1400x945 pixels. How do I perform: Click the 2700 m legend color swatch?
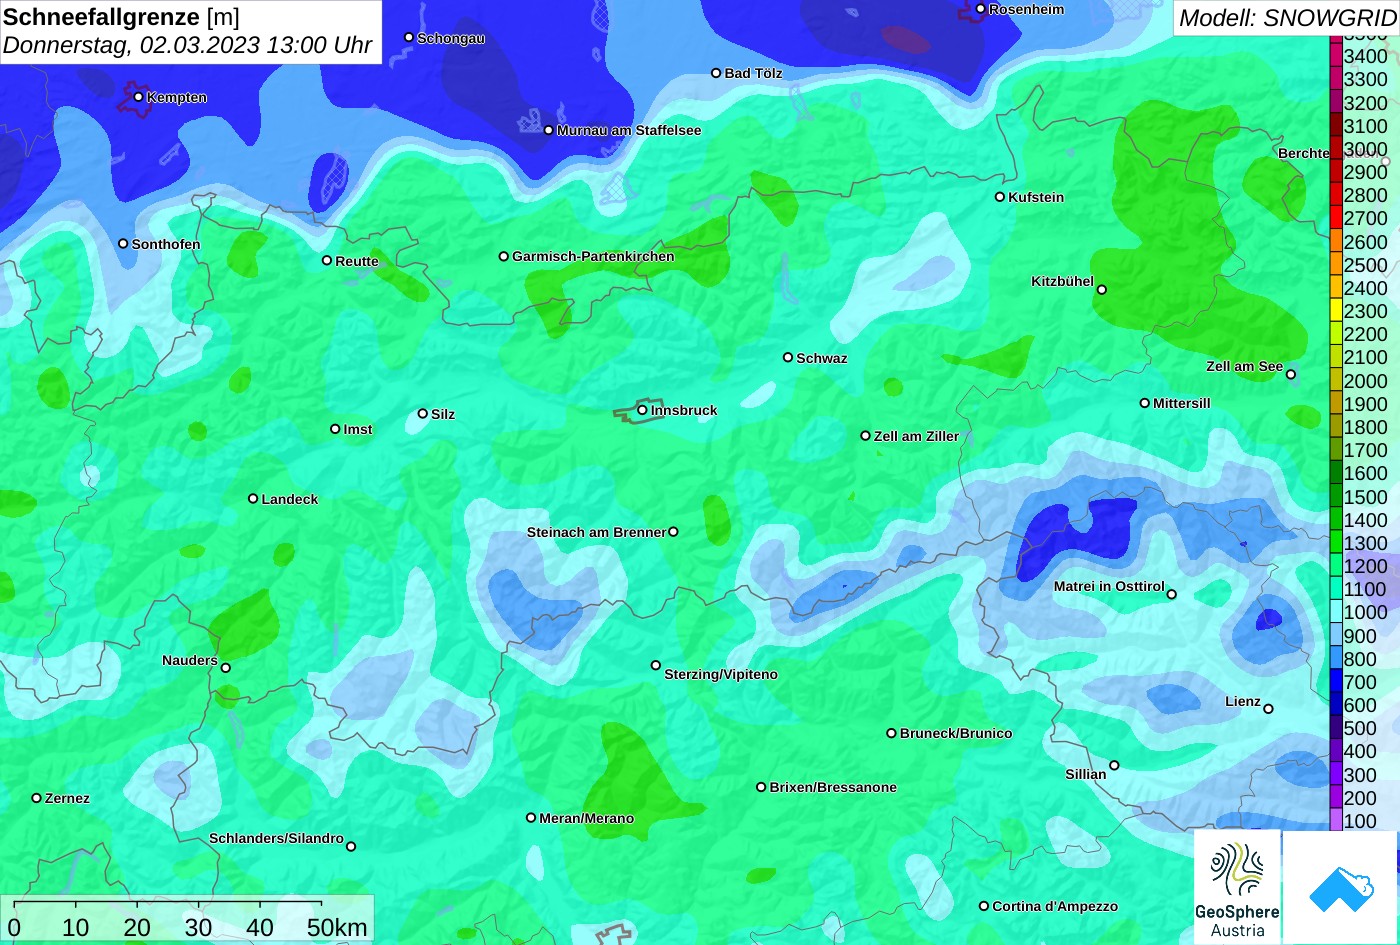[x=1336, y=218]
